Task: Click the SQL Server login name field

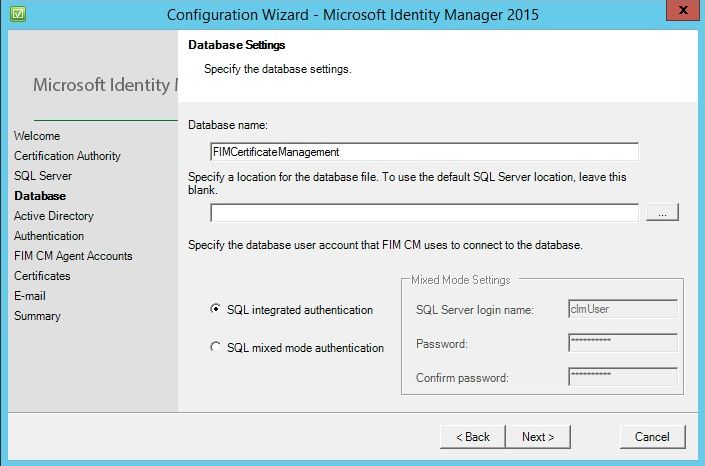Action: click(623, 309)
